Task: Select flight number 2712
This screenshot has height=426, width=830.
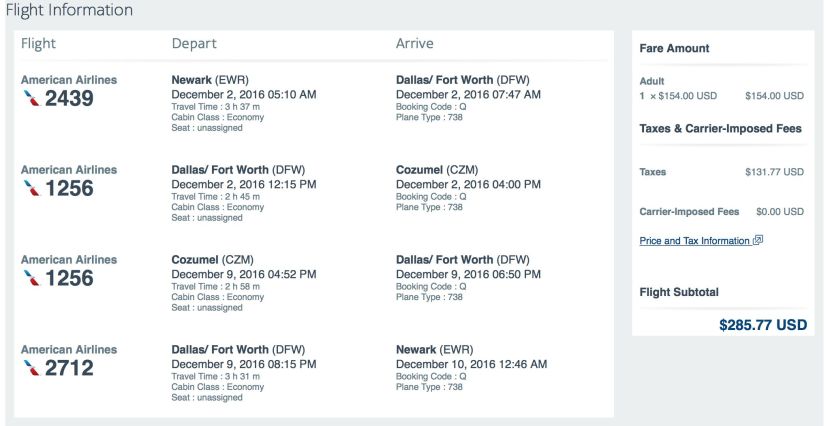Action: point(69,368)
